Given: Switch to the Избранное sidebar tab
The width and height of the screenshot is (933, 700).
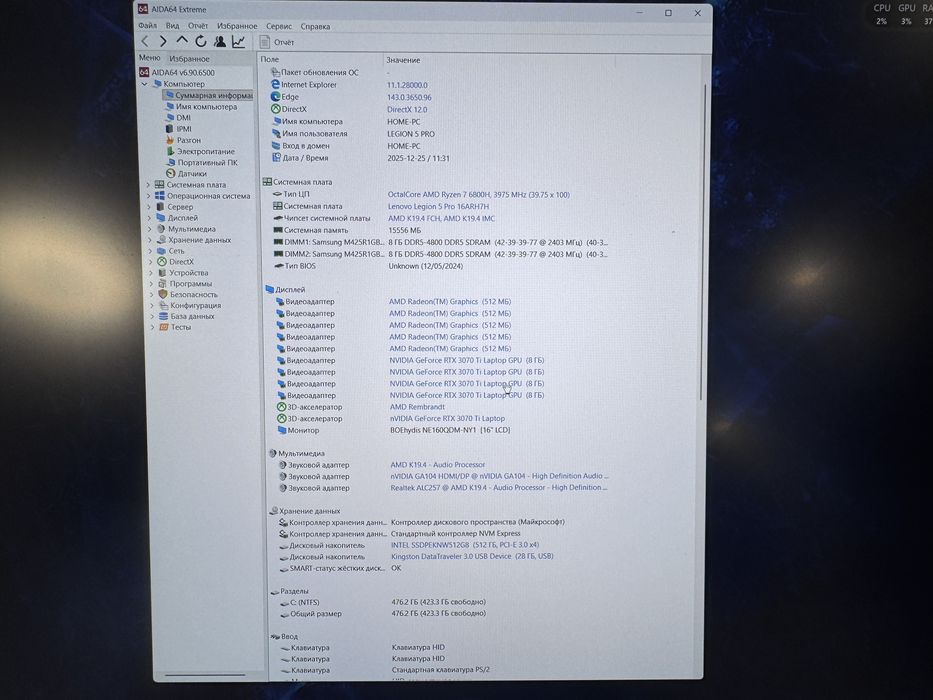Looking at the screenshot, I should point(189,58).
